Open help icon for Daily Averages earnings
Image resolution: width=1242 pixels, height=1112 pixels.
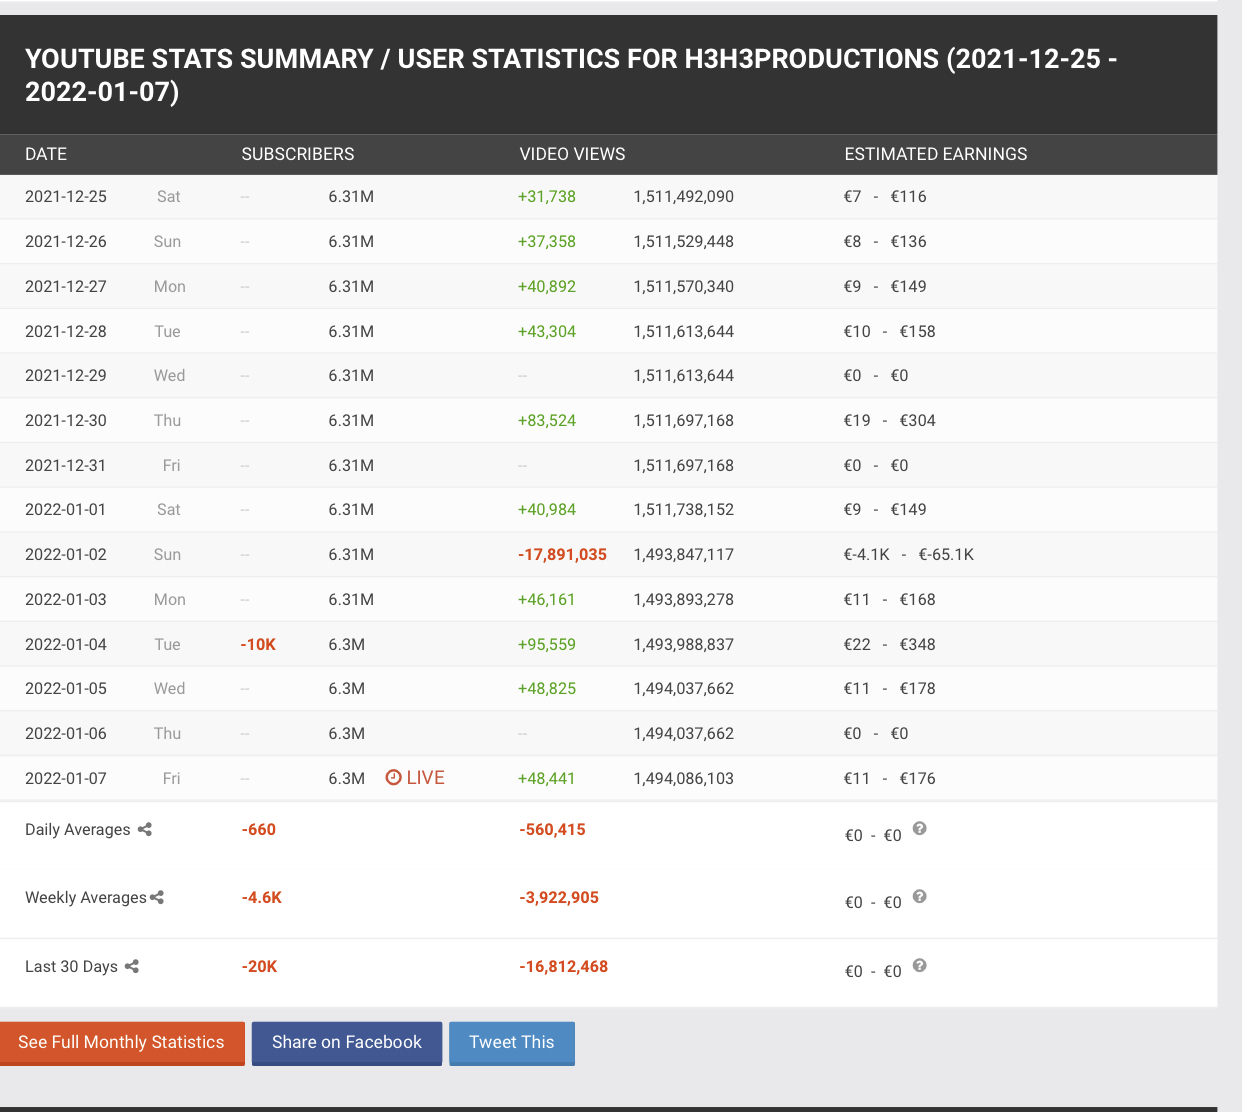click(920, 828)
